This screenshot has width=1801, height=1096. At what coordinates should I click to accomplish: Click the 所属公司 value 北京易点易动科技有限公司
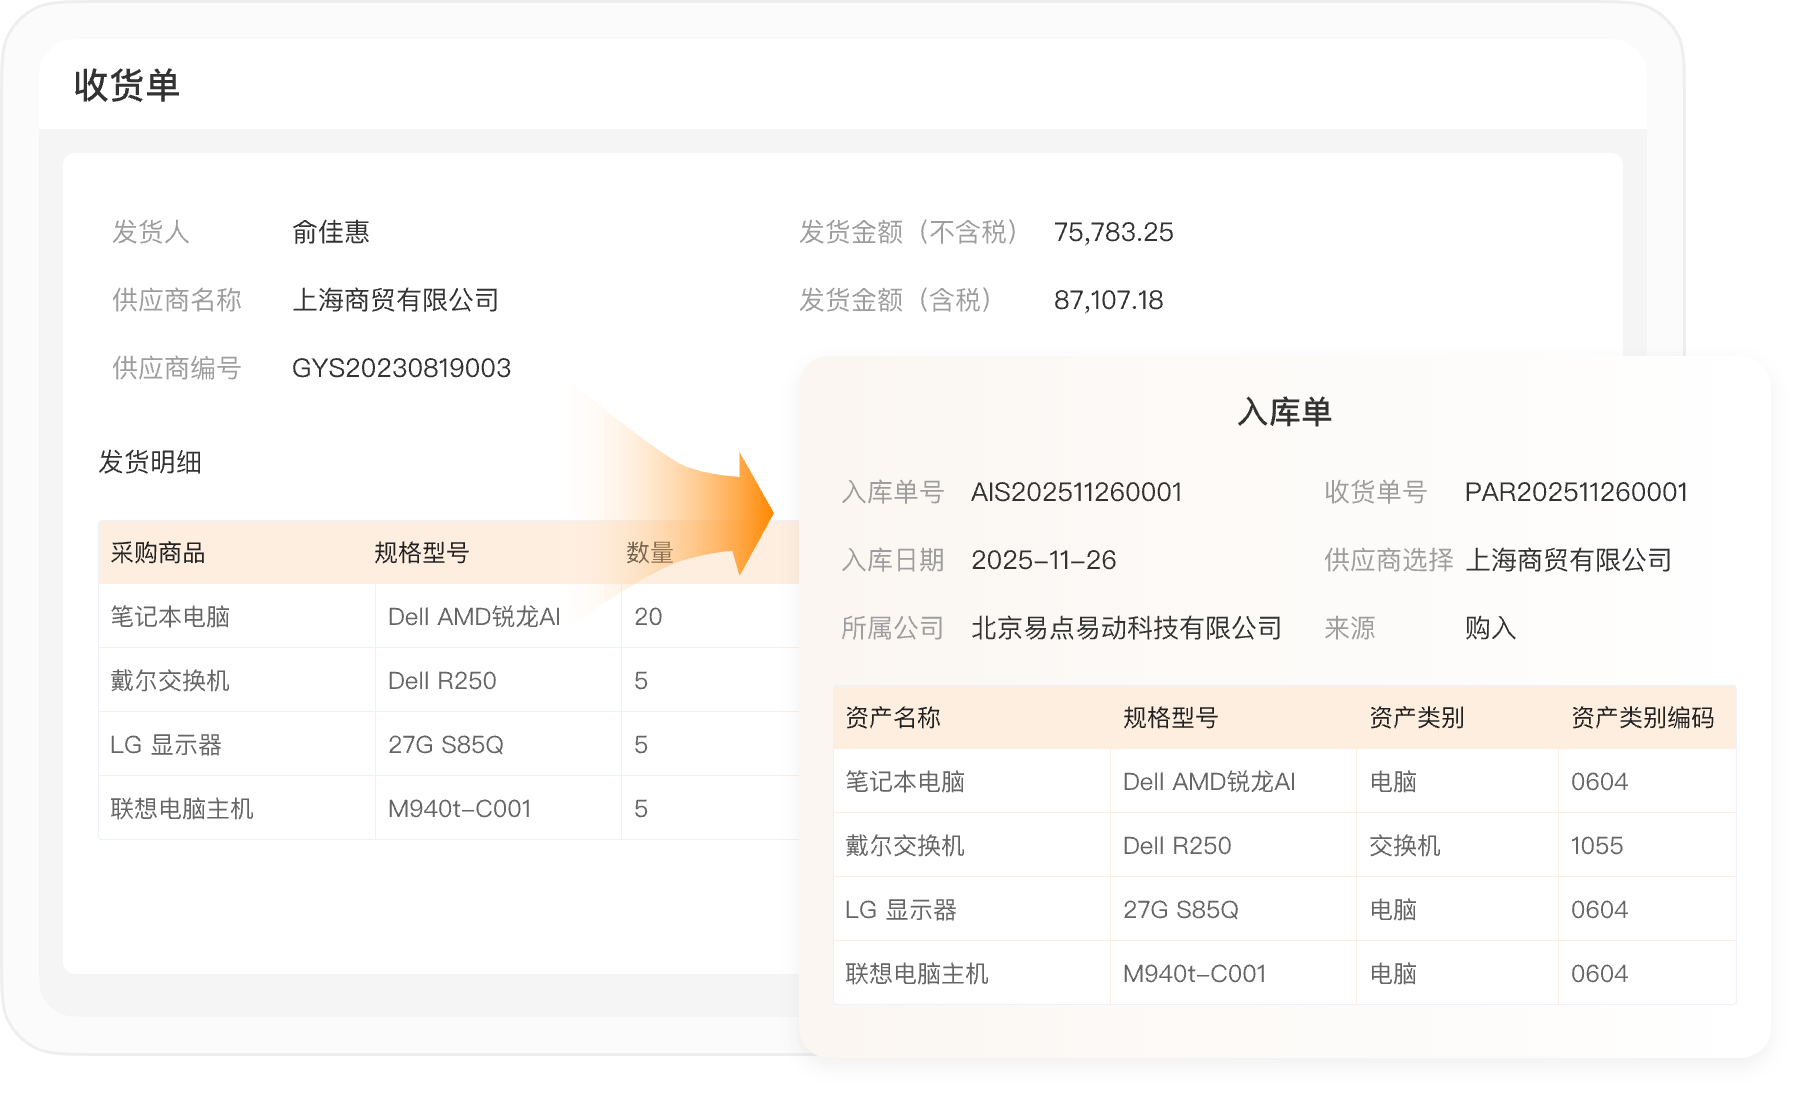coord(1126,628)
